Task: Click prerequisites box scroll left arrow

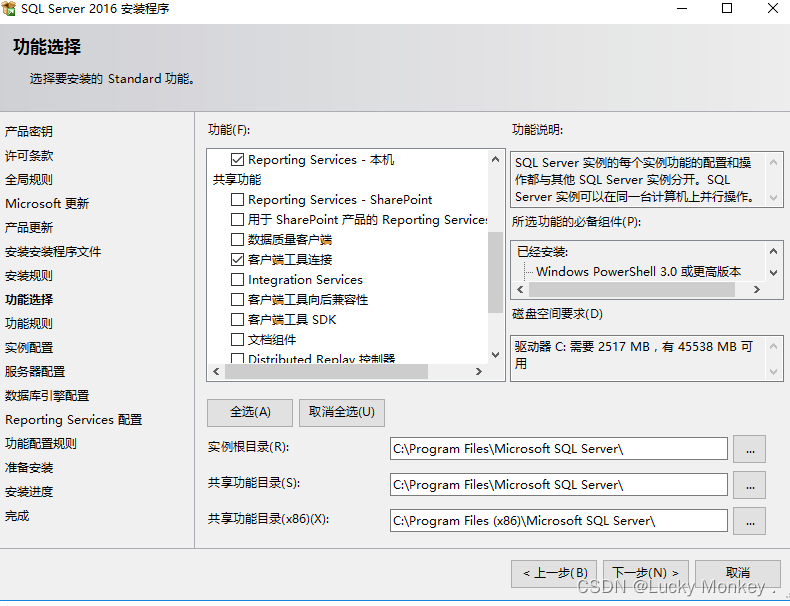Action: 520,290
